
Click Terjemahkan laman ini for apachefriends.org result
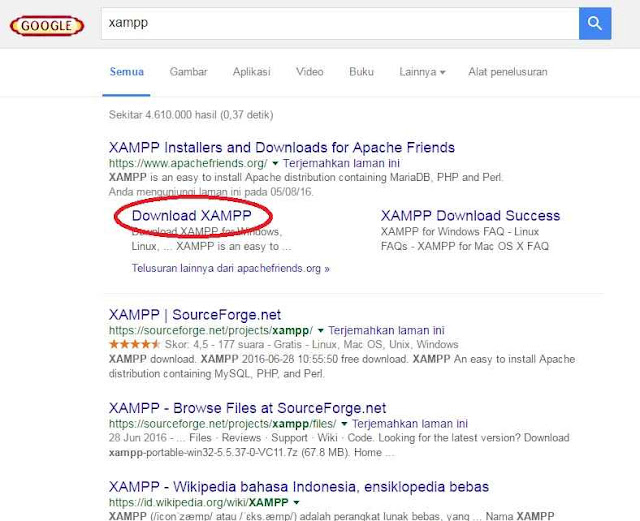point(341,163)
